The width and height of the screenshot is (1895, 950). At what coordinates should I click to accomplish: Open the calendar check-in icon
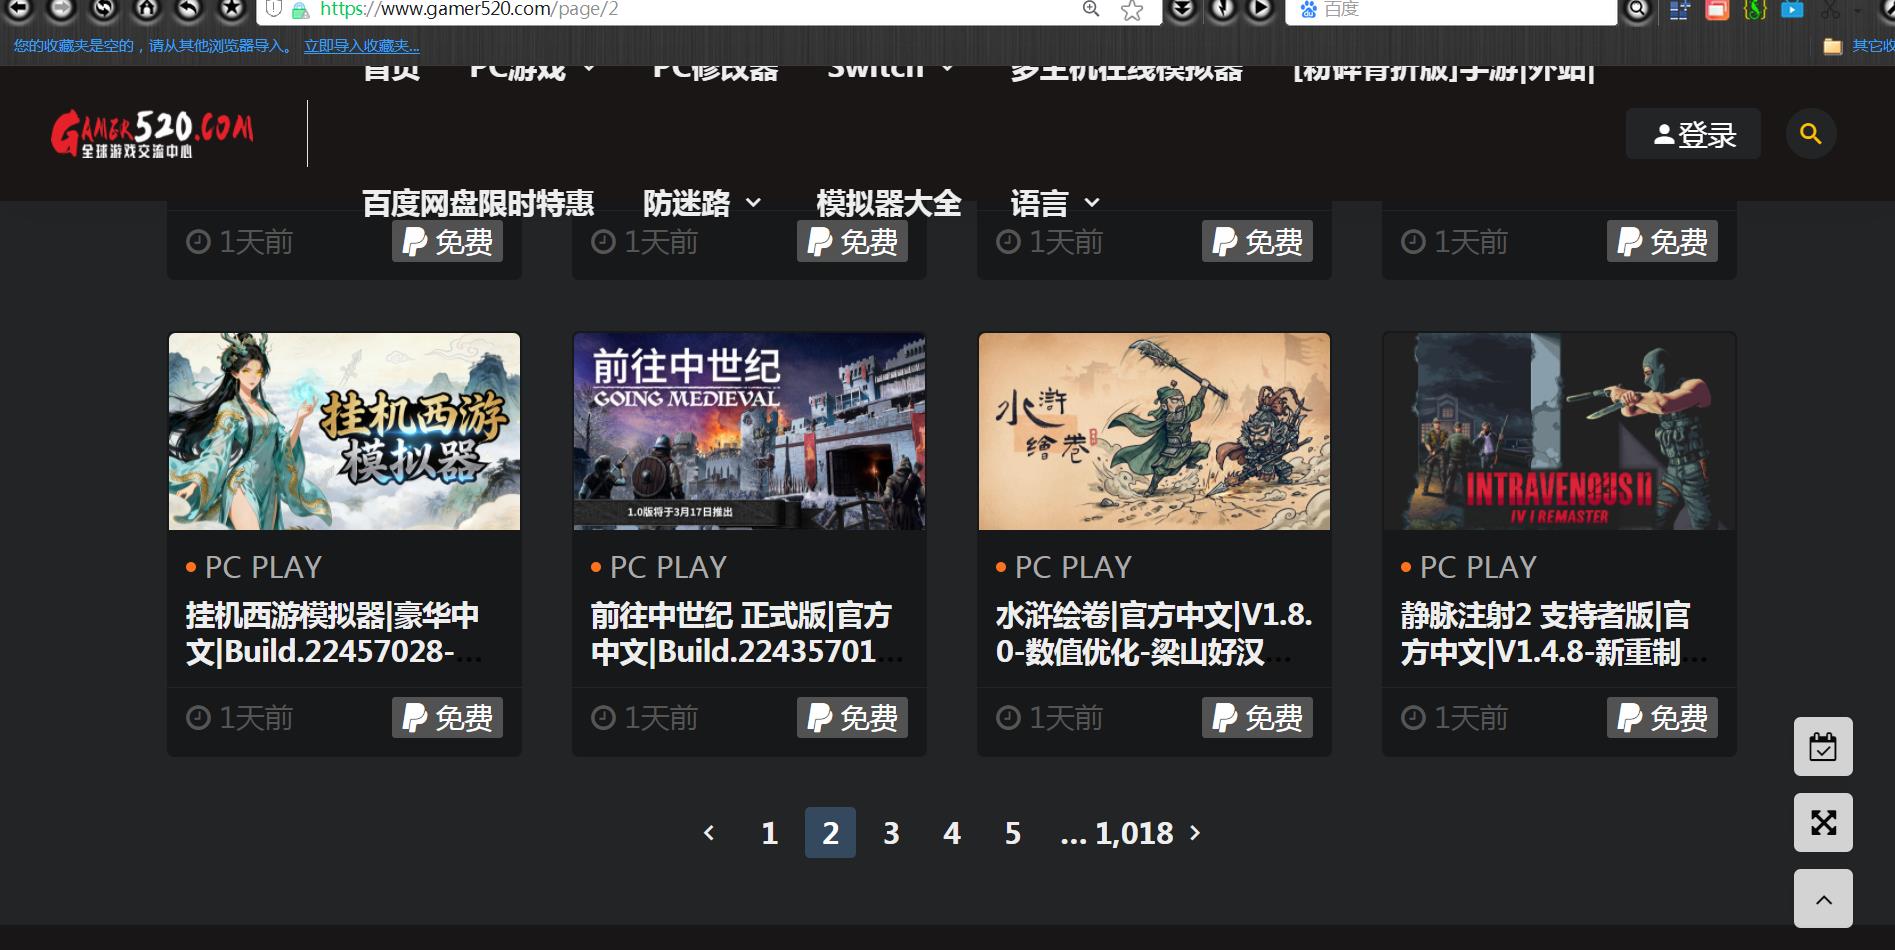pos(1822,747)
